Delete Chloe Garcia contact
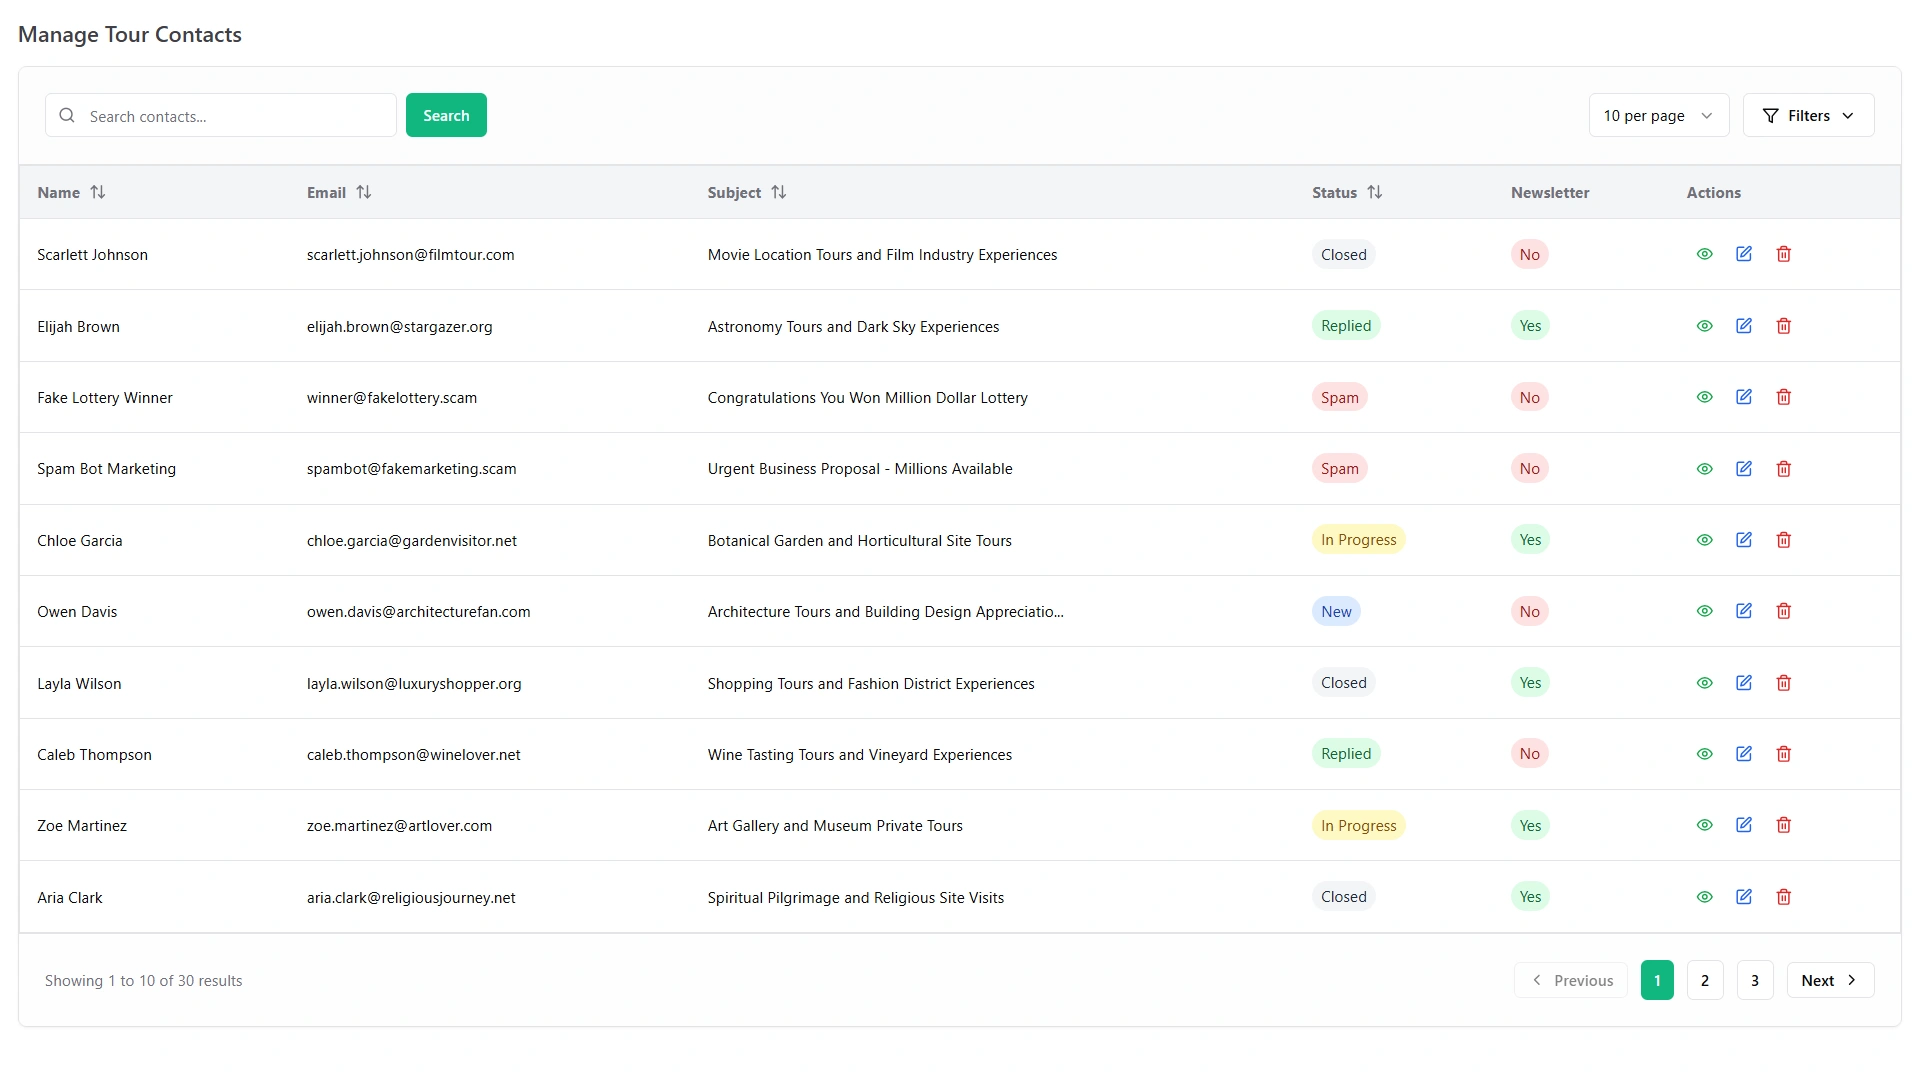Image resolution: width=1920 pixels, height=1080 pixels. 1784,540
